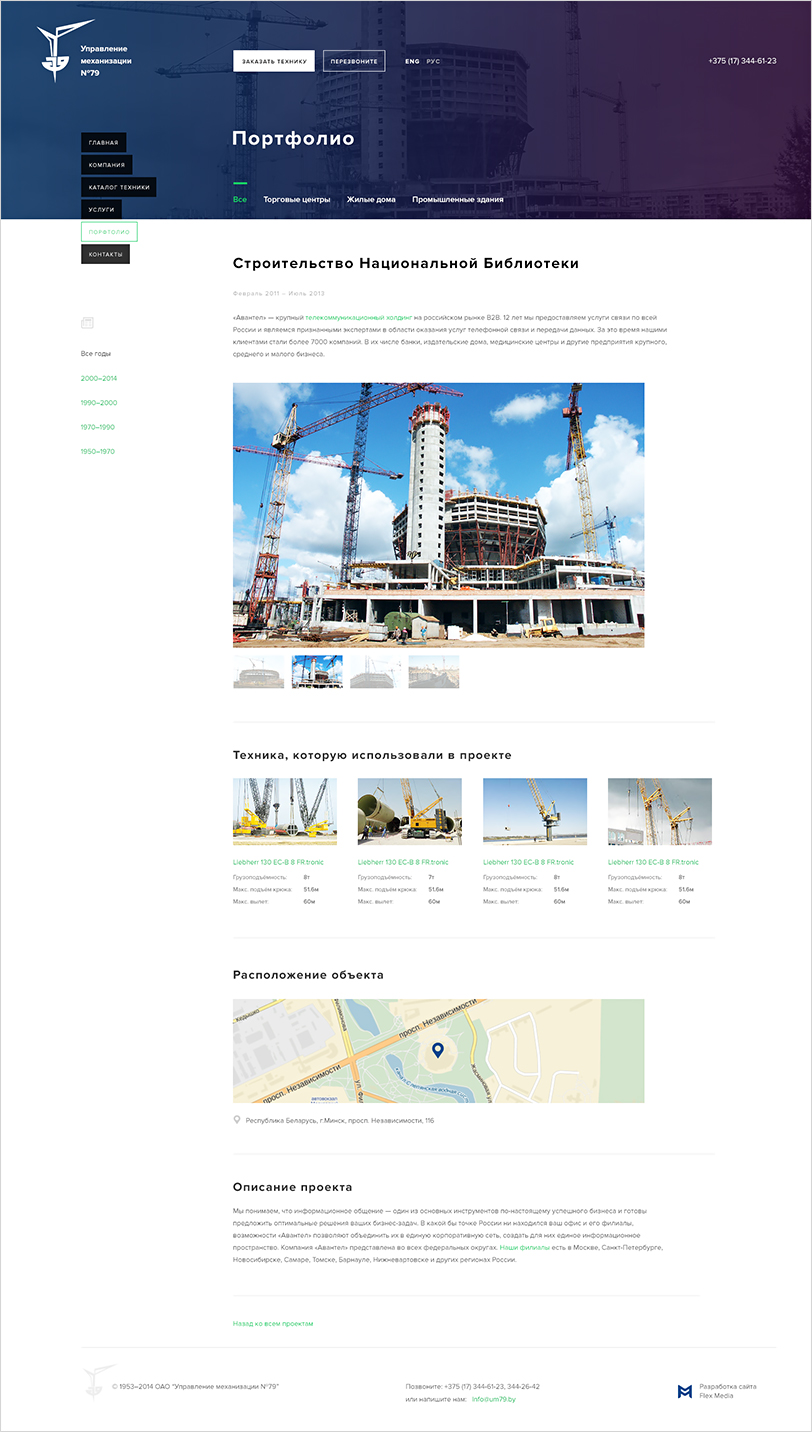Open the Каталог техники menu item

pos(118,187)
